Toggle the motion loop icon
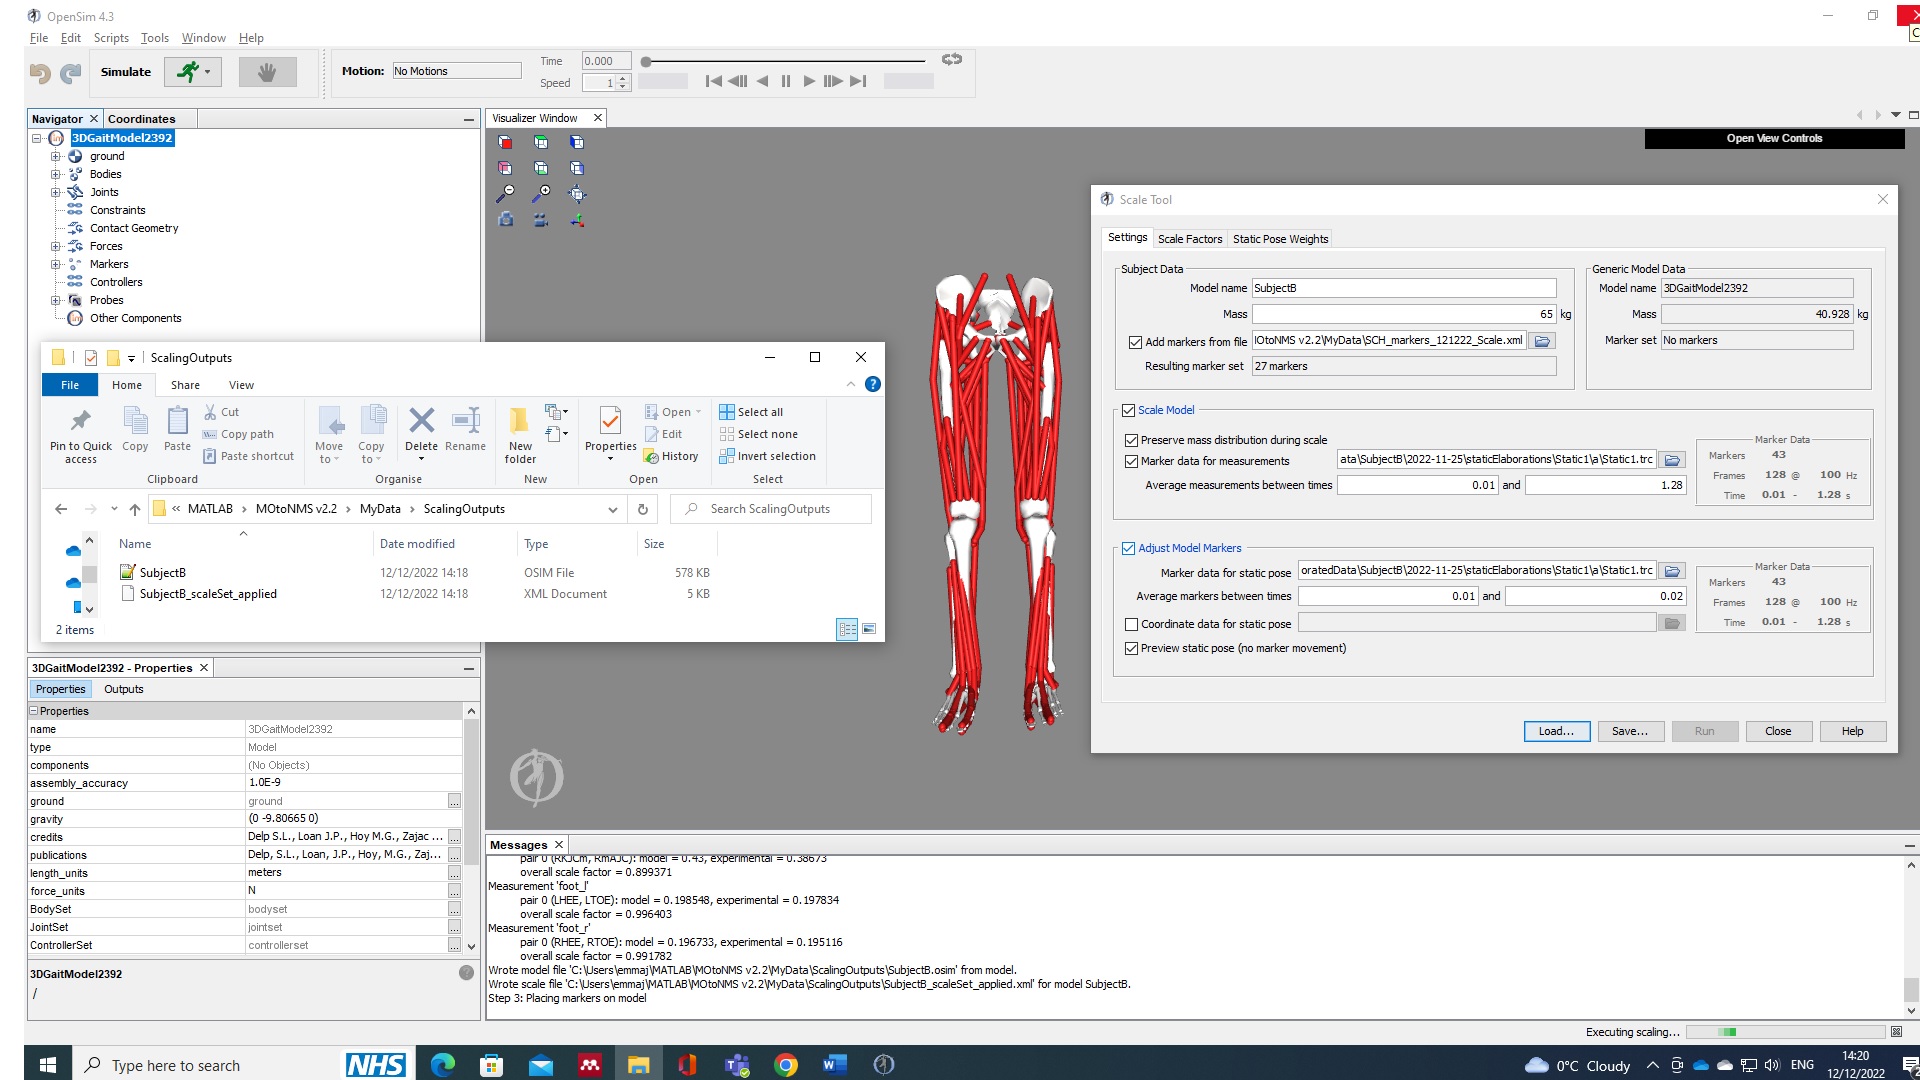 (x=952, y=60)
